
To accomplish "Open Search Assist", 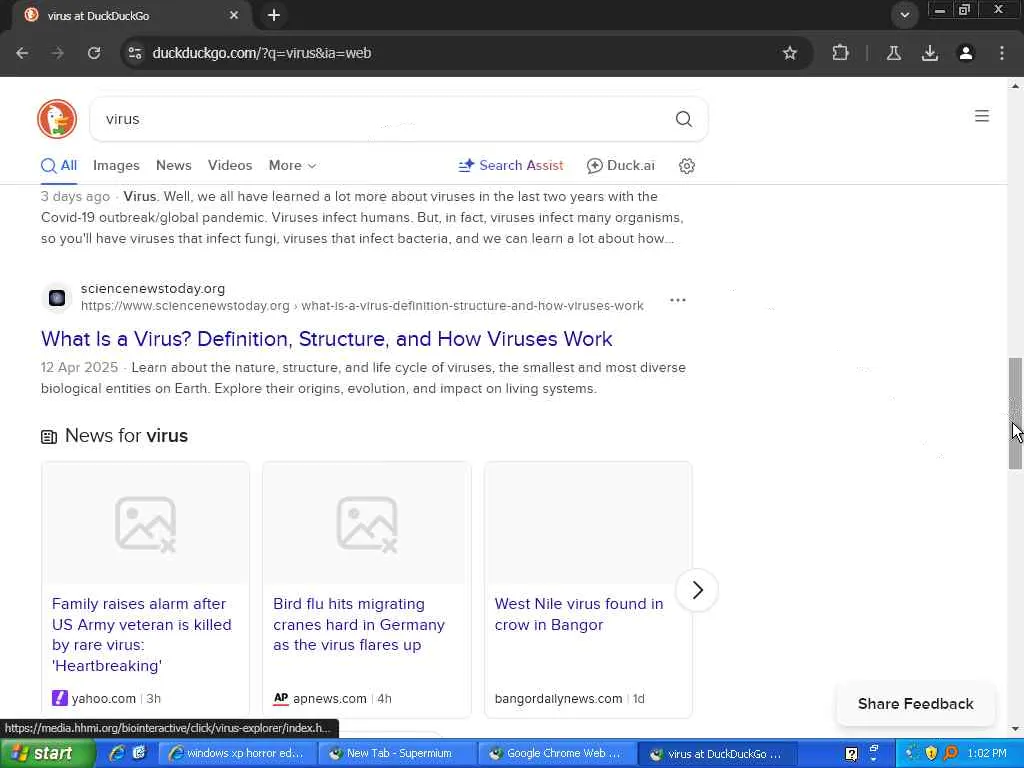I will pos(511,166).
